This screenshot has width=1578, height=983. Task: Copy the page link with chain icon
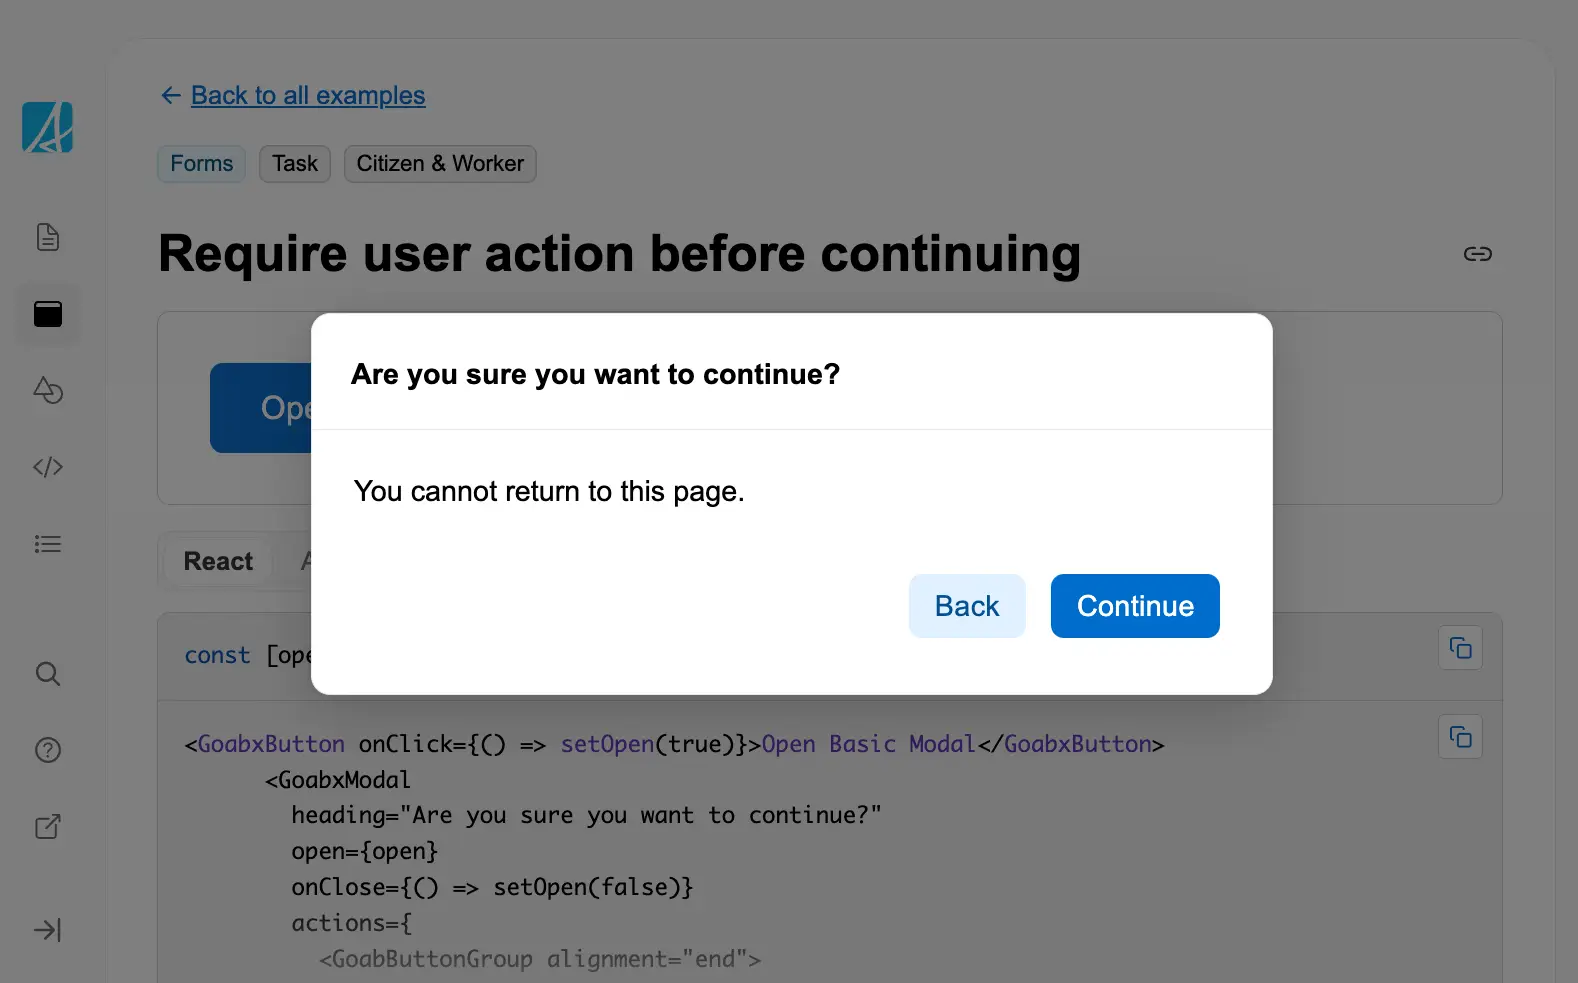1477,254
